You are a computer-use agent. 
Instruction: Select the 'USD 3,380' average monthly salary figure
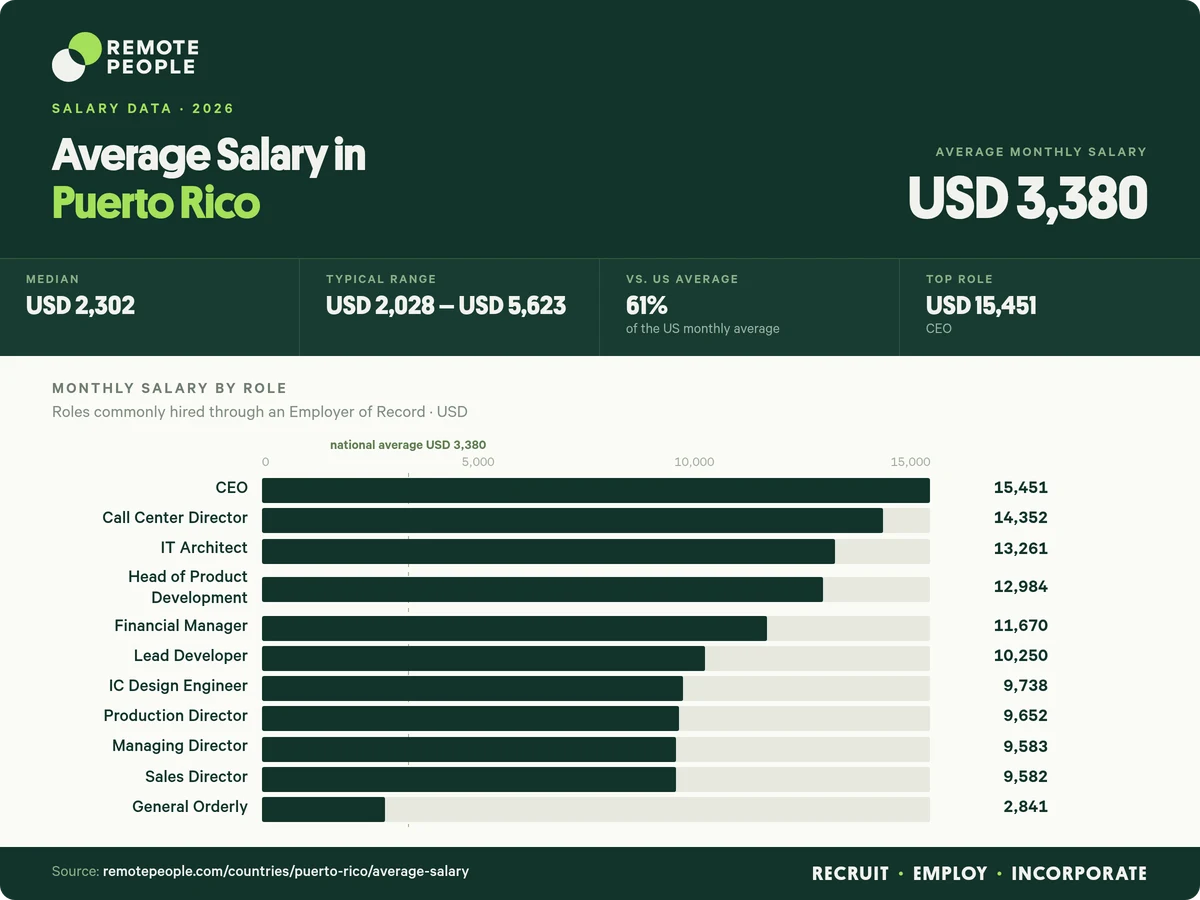point(1027,197)
